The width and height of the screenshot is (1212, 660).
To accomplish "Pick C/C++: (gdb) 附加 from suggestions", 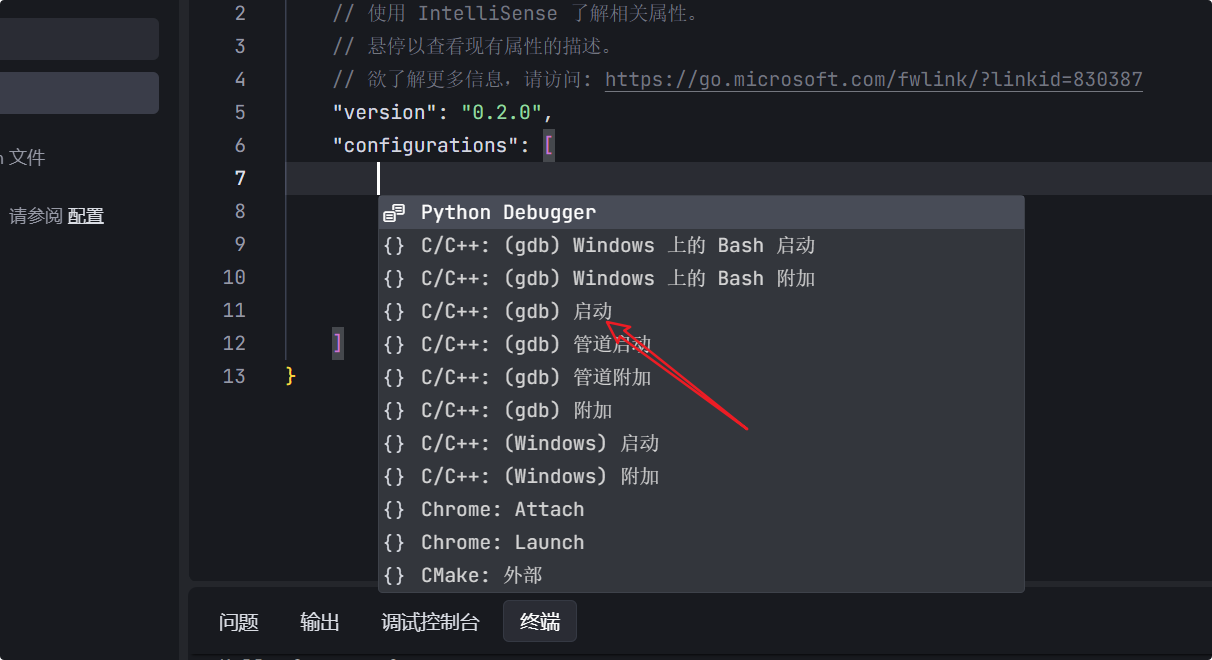I will (516, 410).
